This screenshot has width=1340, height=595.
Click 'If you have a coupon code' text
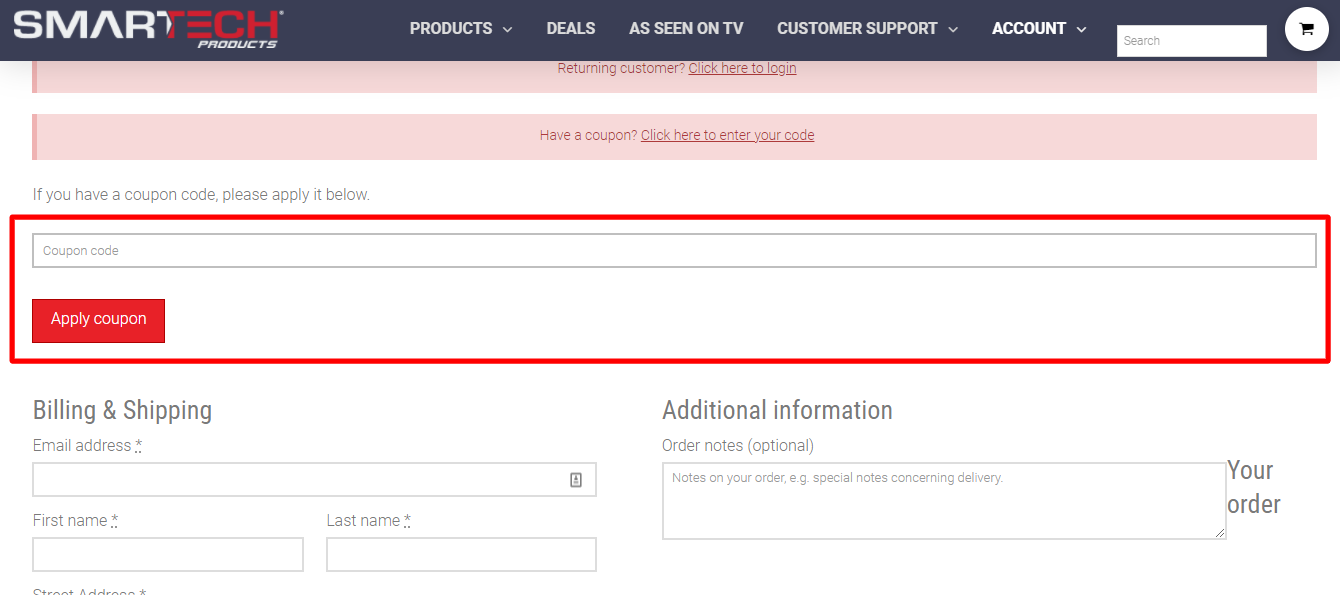(201, 194)
